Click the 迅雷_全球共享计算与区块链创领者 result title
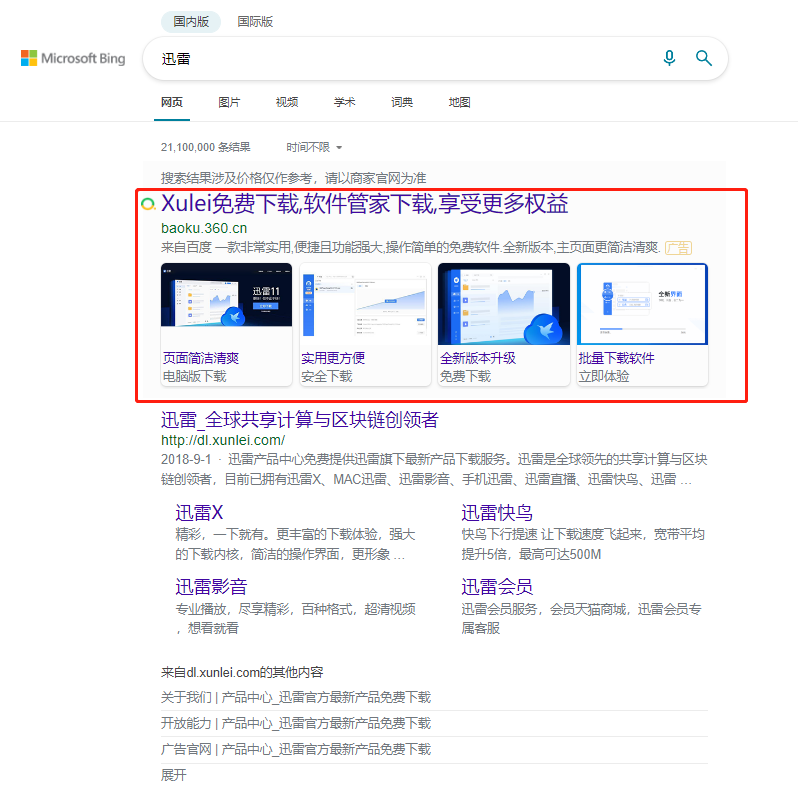This screenshot has width=798, height=809. (x=300, y=420)
